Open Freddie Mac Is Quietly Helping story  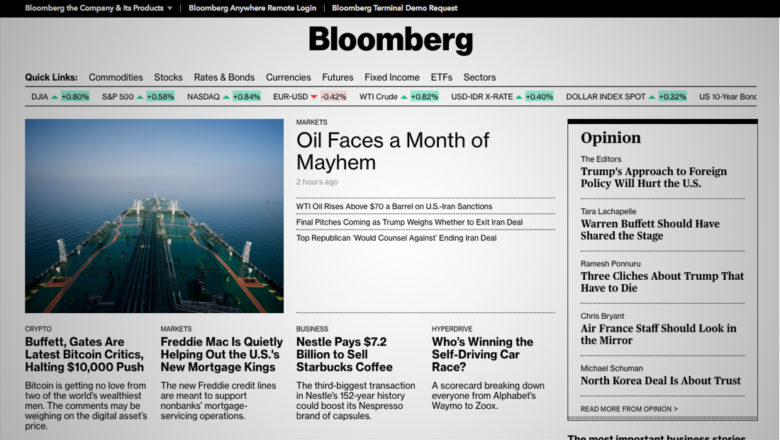click(221, 354)
